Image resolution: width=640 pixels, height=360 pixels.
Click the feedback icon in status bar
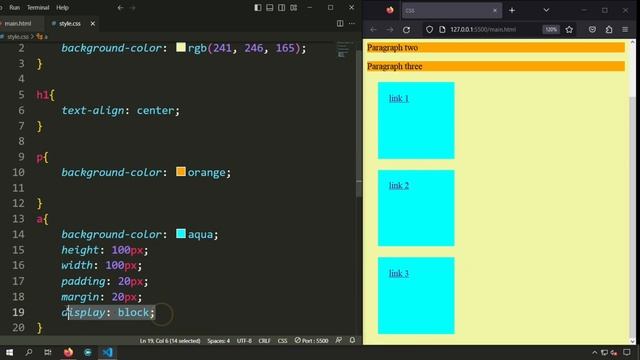(x=339, y=340)
